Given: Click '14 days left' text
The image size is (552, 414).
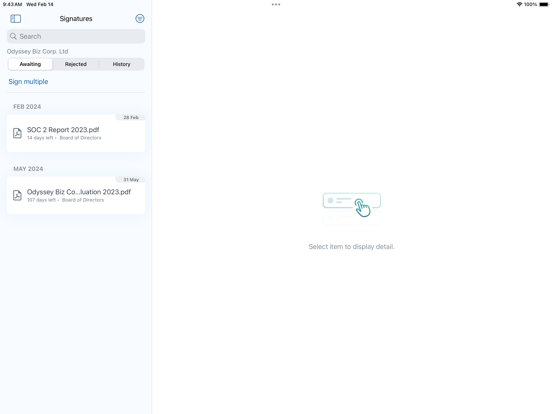Looking at the screenshot, I should (x=40, y=138).
